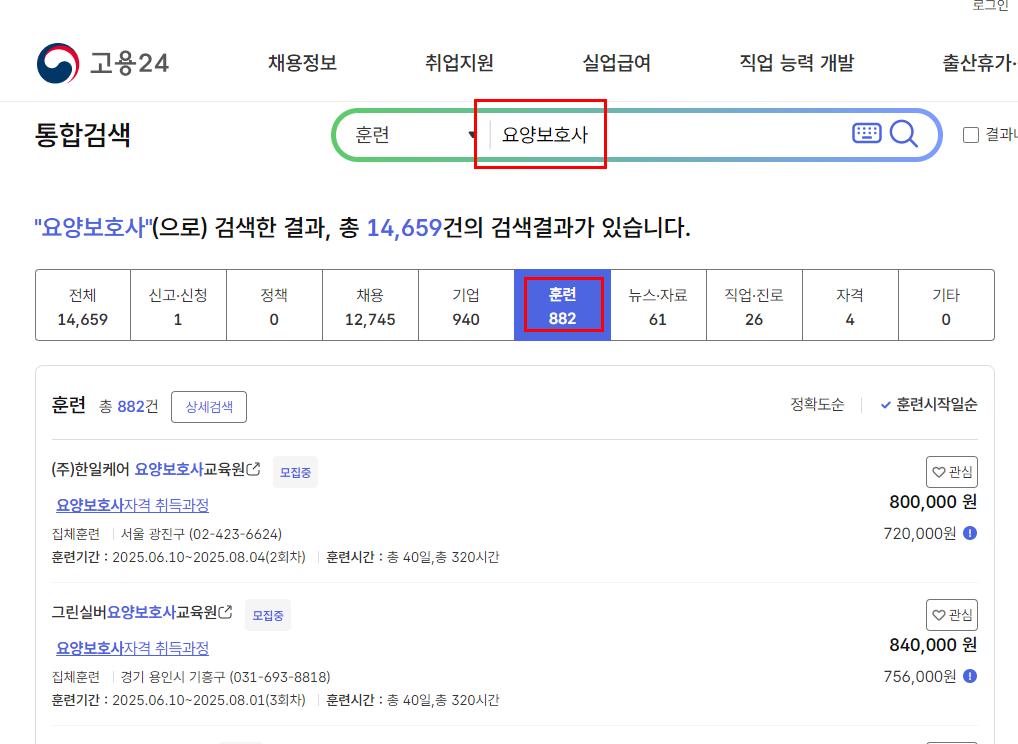The image size is (1018, 744).
Task: Click the 840,000 원 price text
Action: tap(933, 645)
